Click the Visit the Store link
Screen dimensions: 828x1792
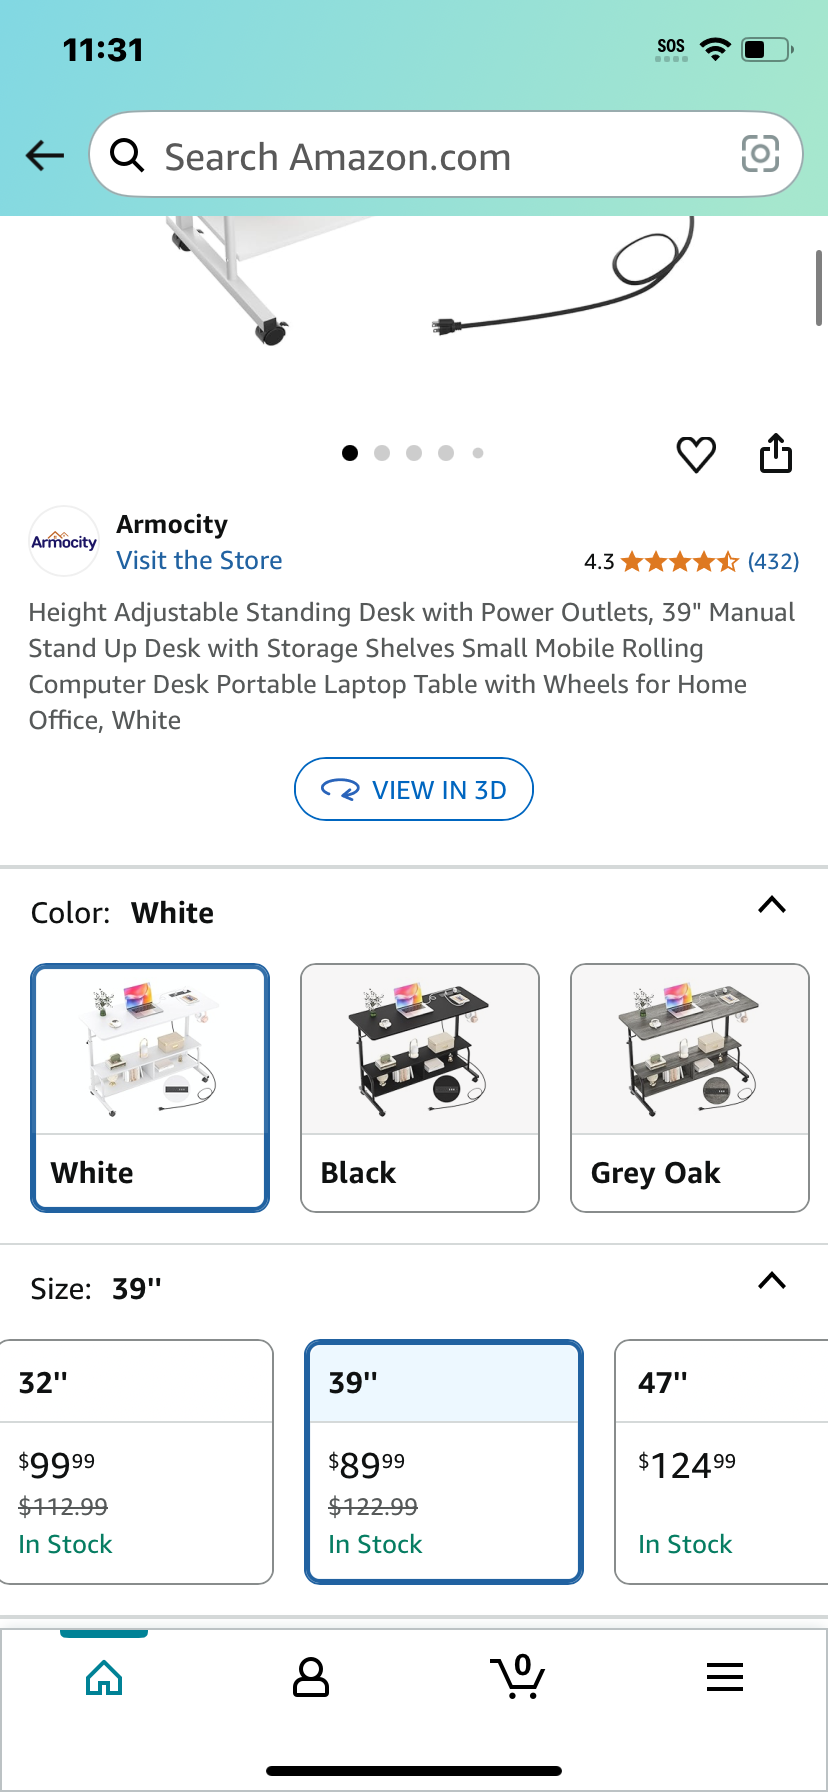pos(200,560)
